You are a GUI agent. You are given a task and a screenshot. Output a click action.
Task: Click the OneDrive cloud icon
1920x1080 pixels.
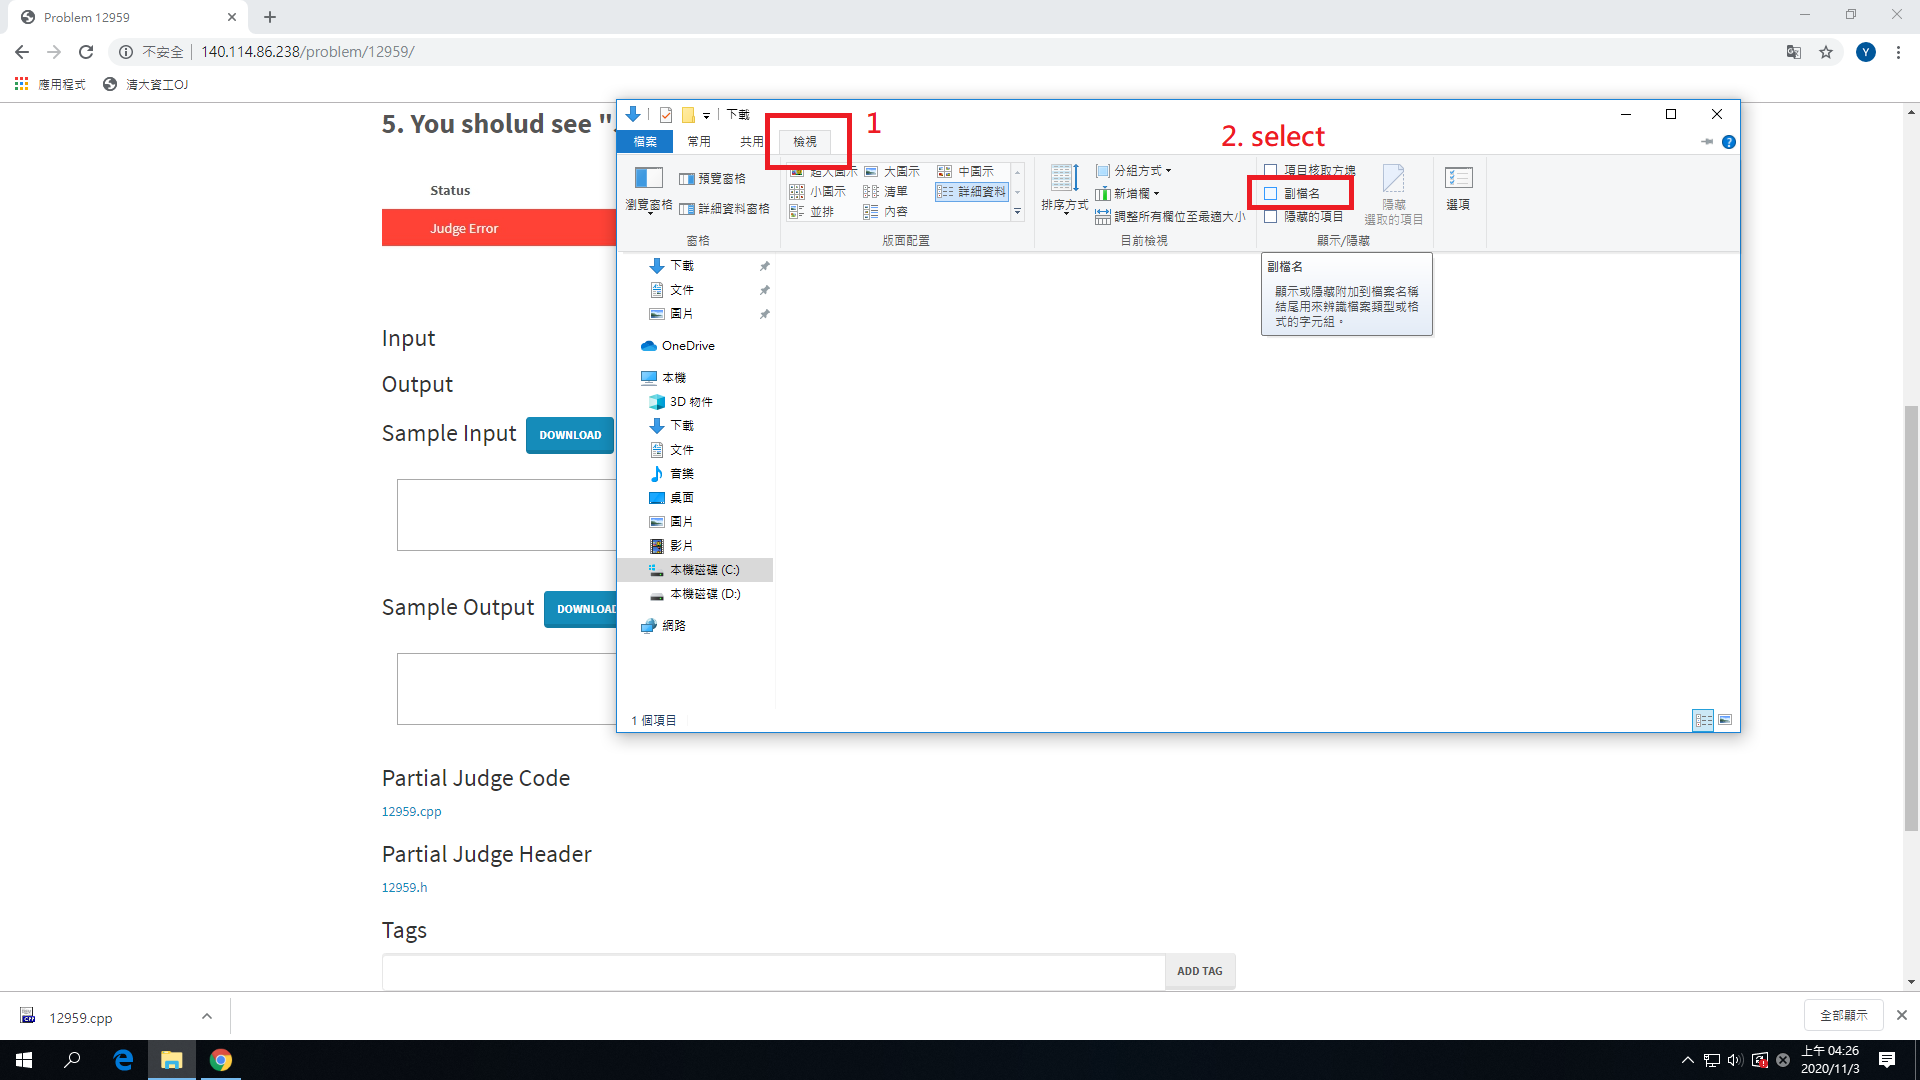coord(649,346)
